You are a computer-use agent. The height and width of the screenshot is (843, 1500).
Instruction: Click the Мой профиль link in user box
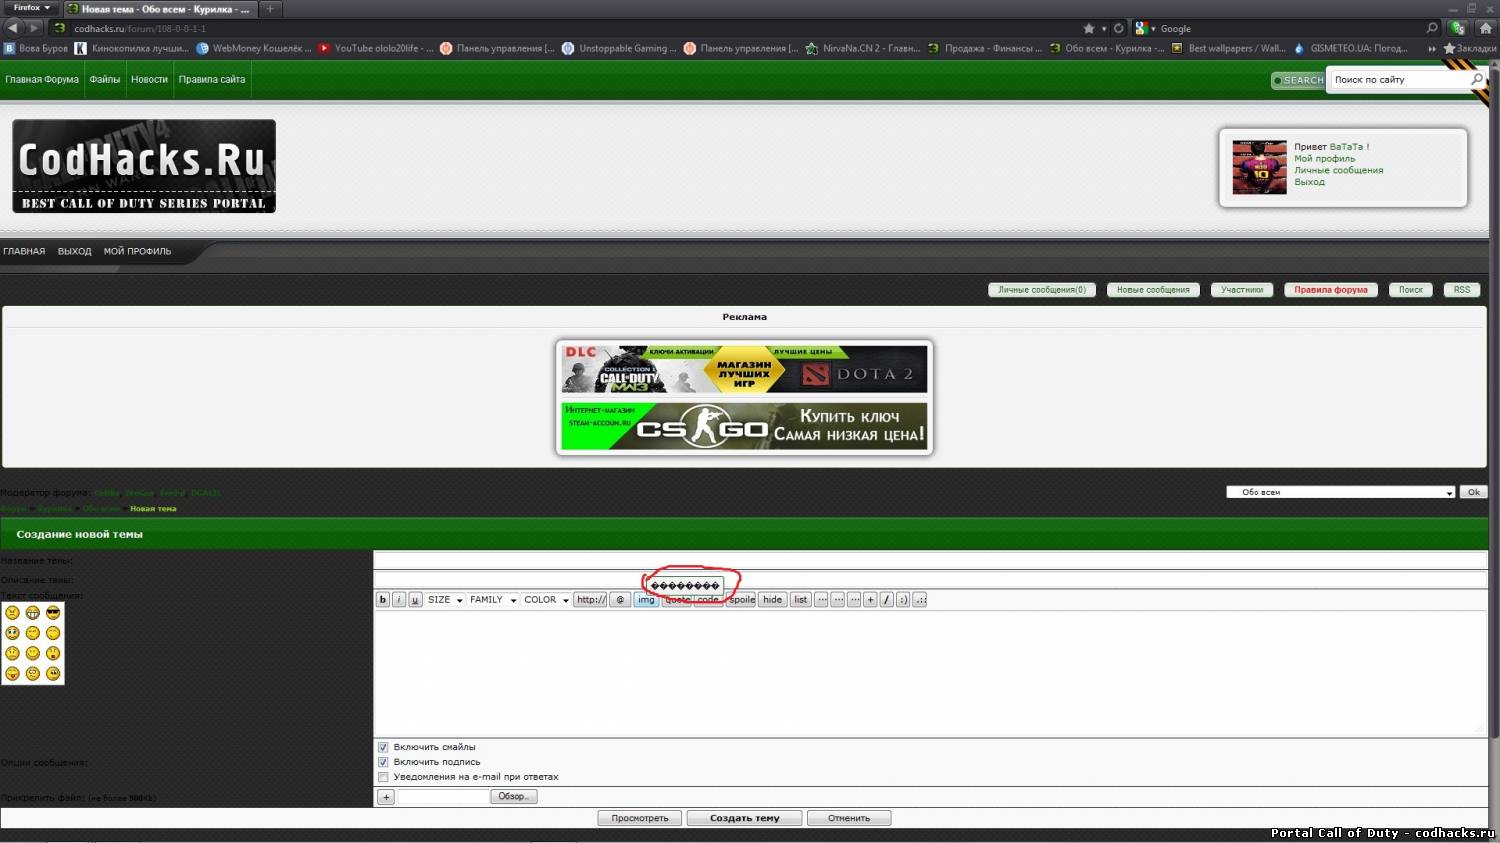tap(1324, 158)
